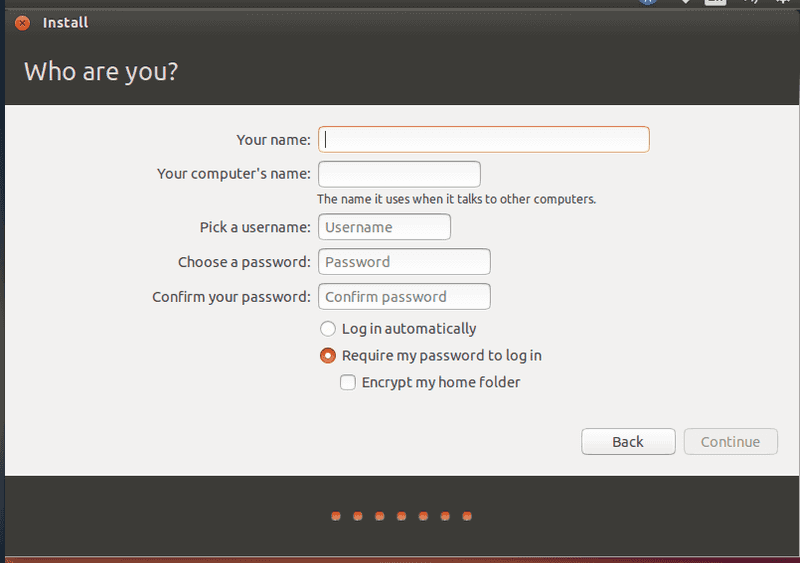This screenshot has width=800, height=563.
Task: Select the Log in automatically option
Action: click(x=328, y=329)
